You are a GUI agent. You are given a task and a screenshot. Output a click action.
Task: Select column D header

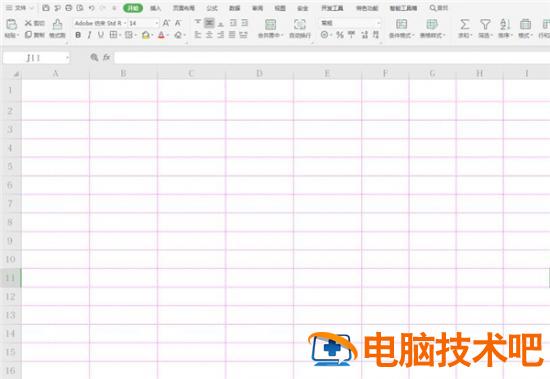259,74
